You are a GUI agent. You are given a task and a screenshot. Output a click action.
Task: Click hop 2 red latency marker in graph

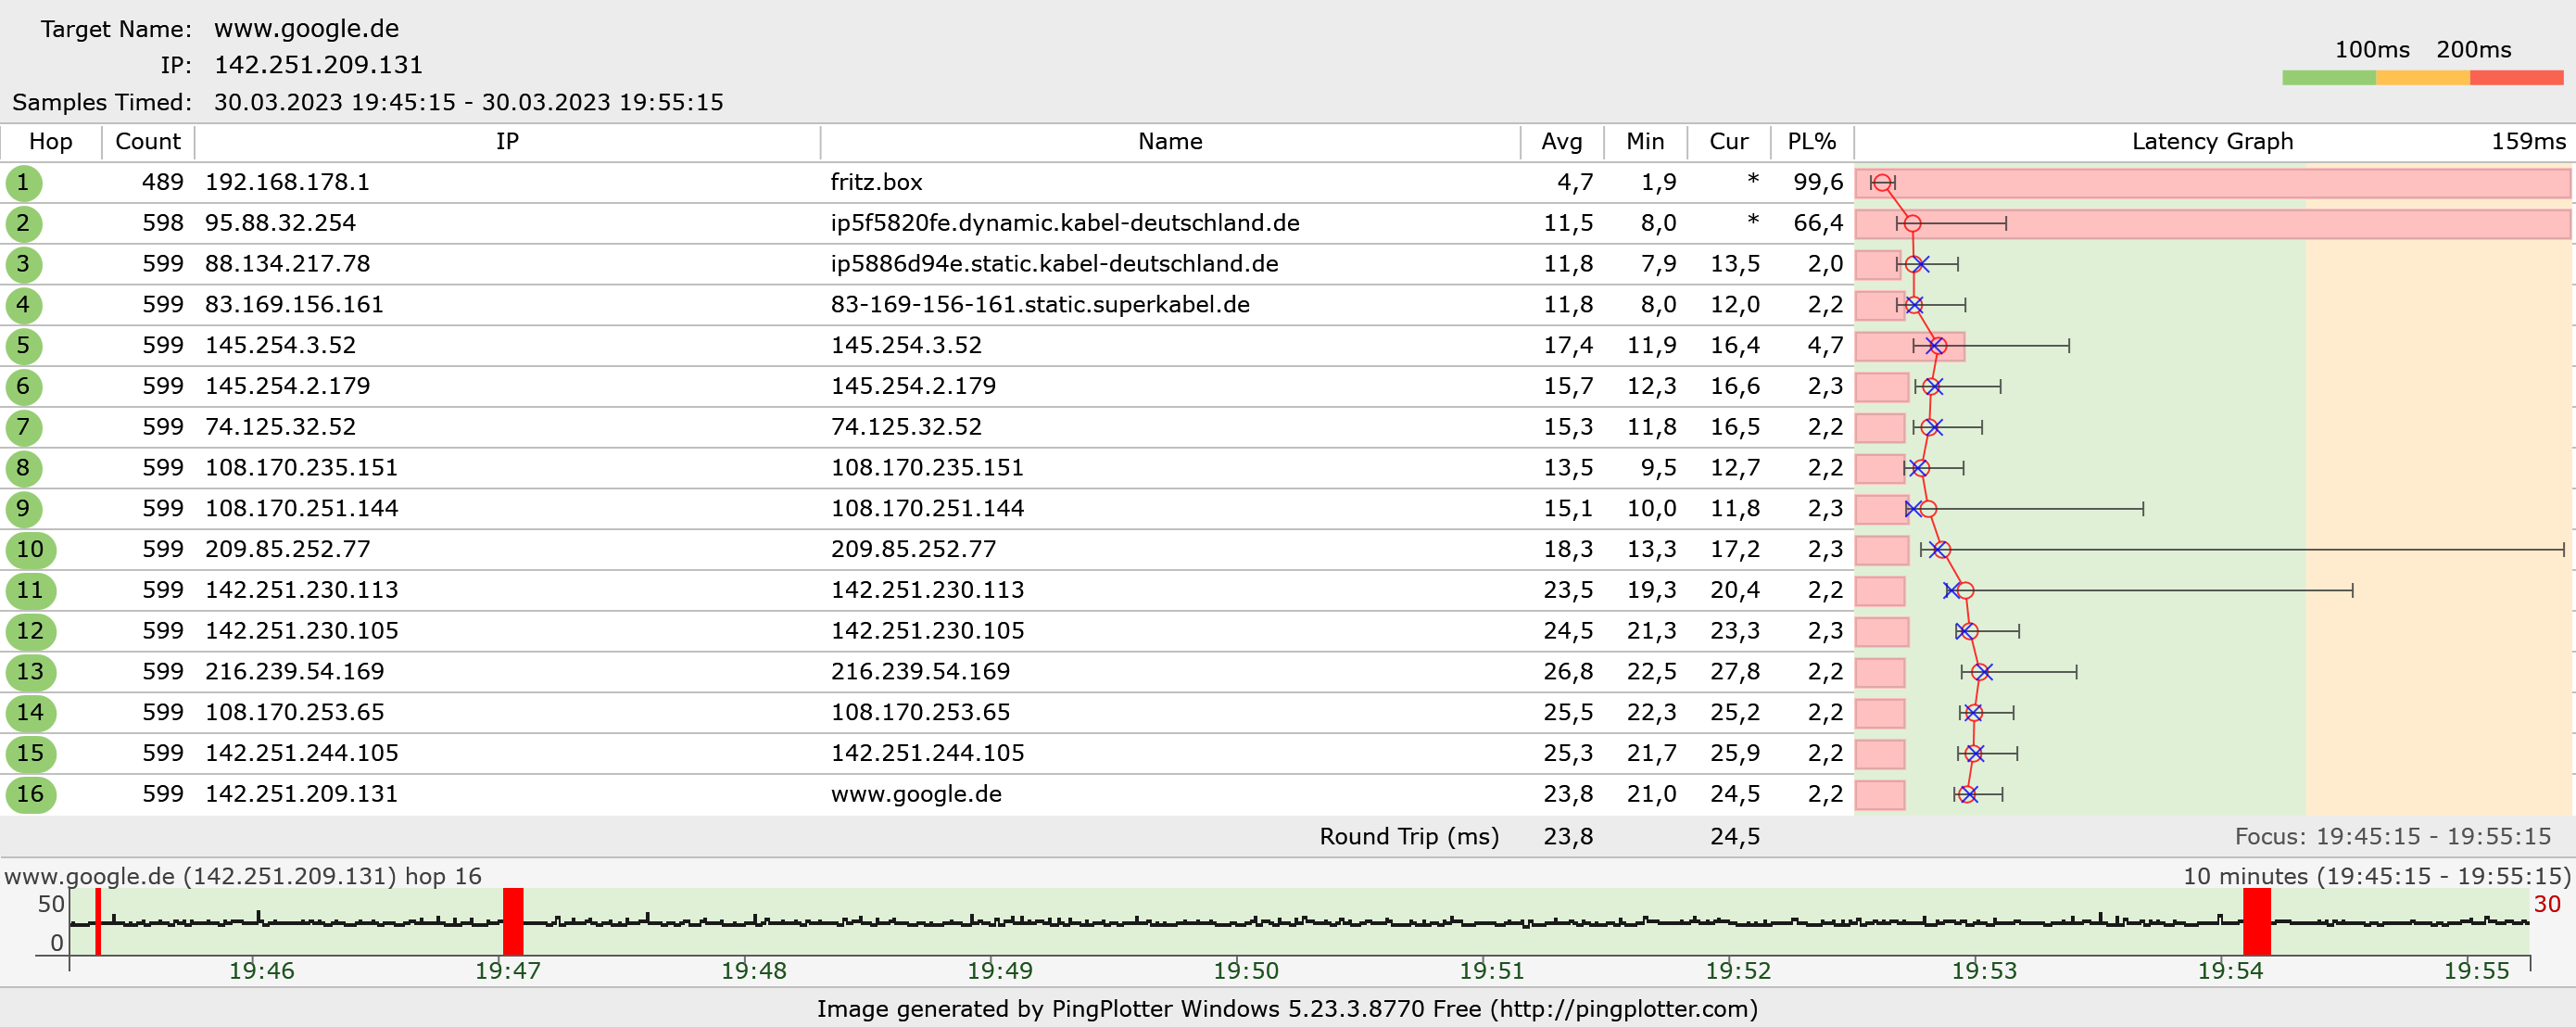click(x=1911, y=224)
